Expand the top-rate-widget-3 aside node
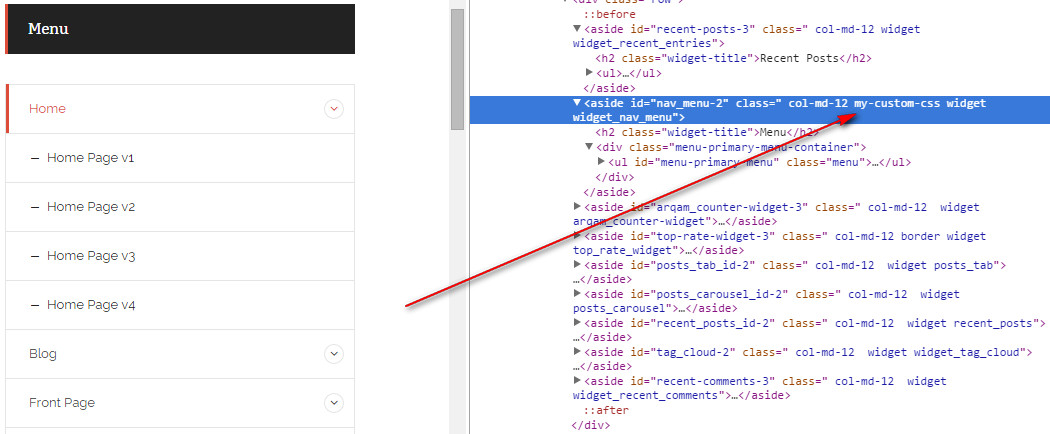The width and height of the screenshot is (1050, 434). (x=577, y=236)
